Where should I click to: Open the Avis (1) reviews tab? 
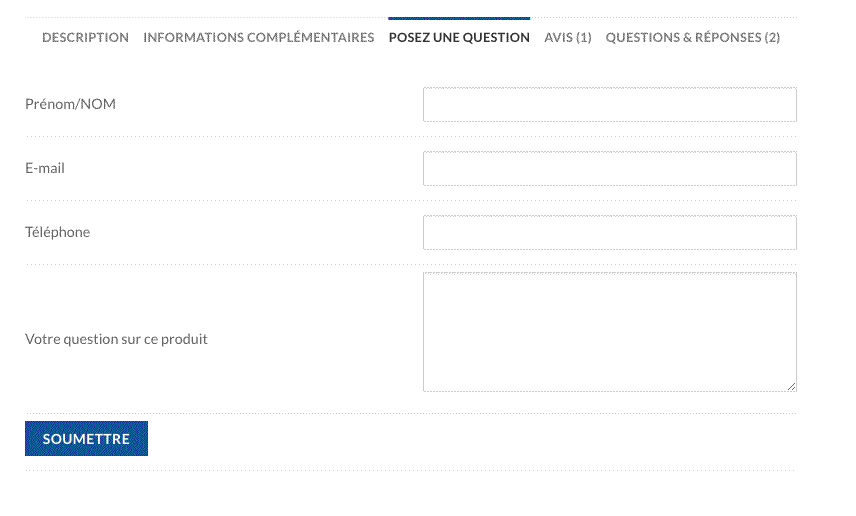[x=567, y=38]
